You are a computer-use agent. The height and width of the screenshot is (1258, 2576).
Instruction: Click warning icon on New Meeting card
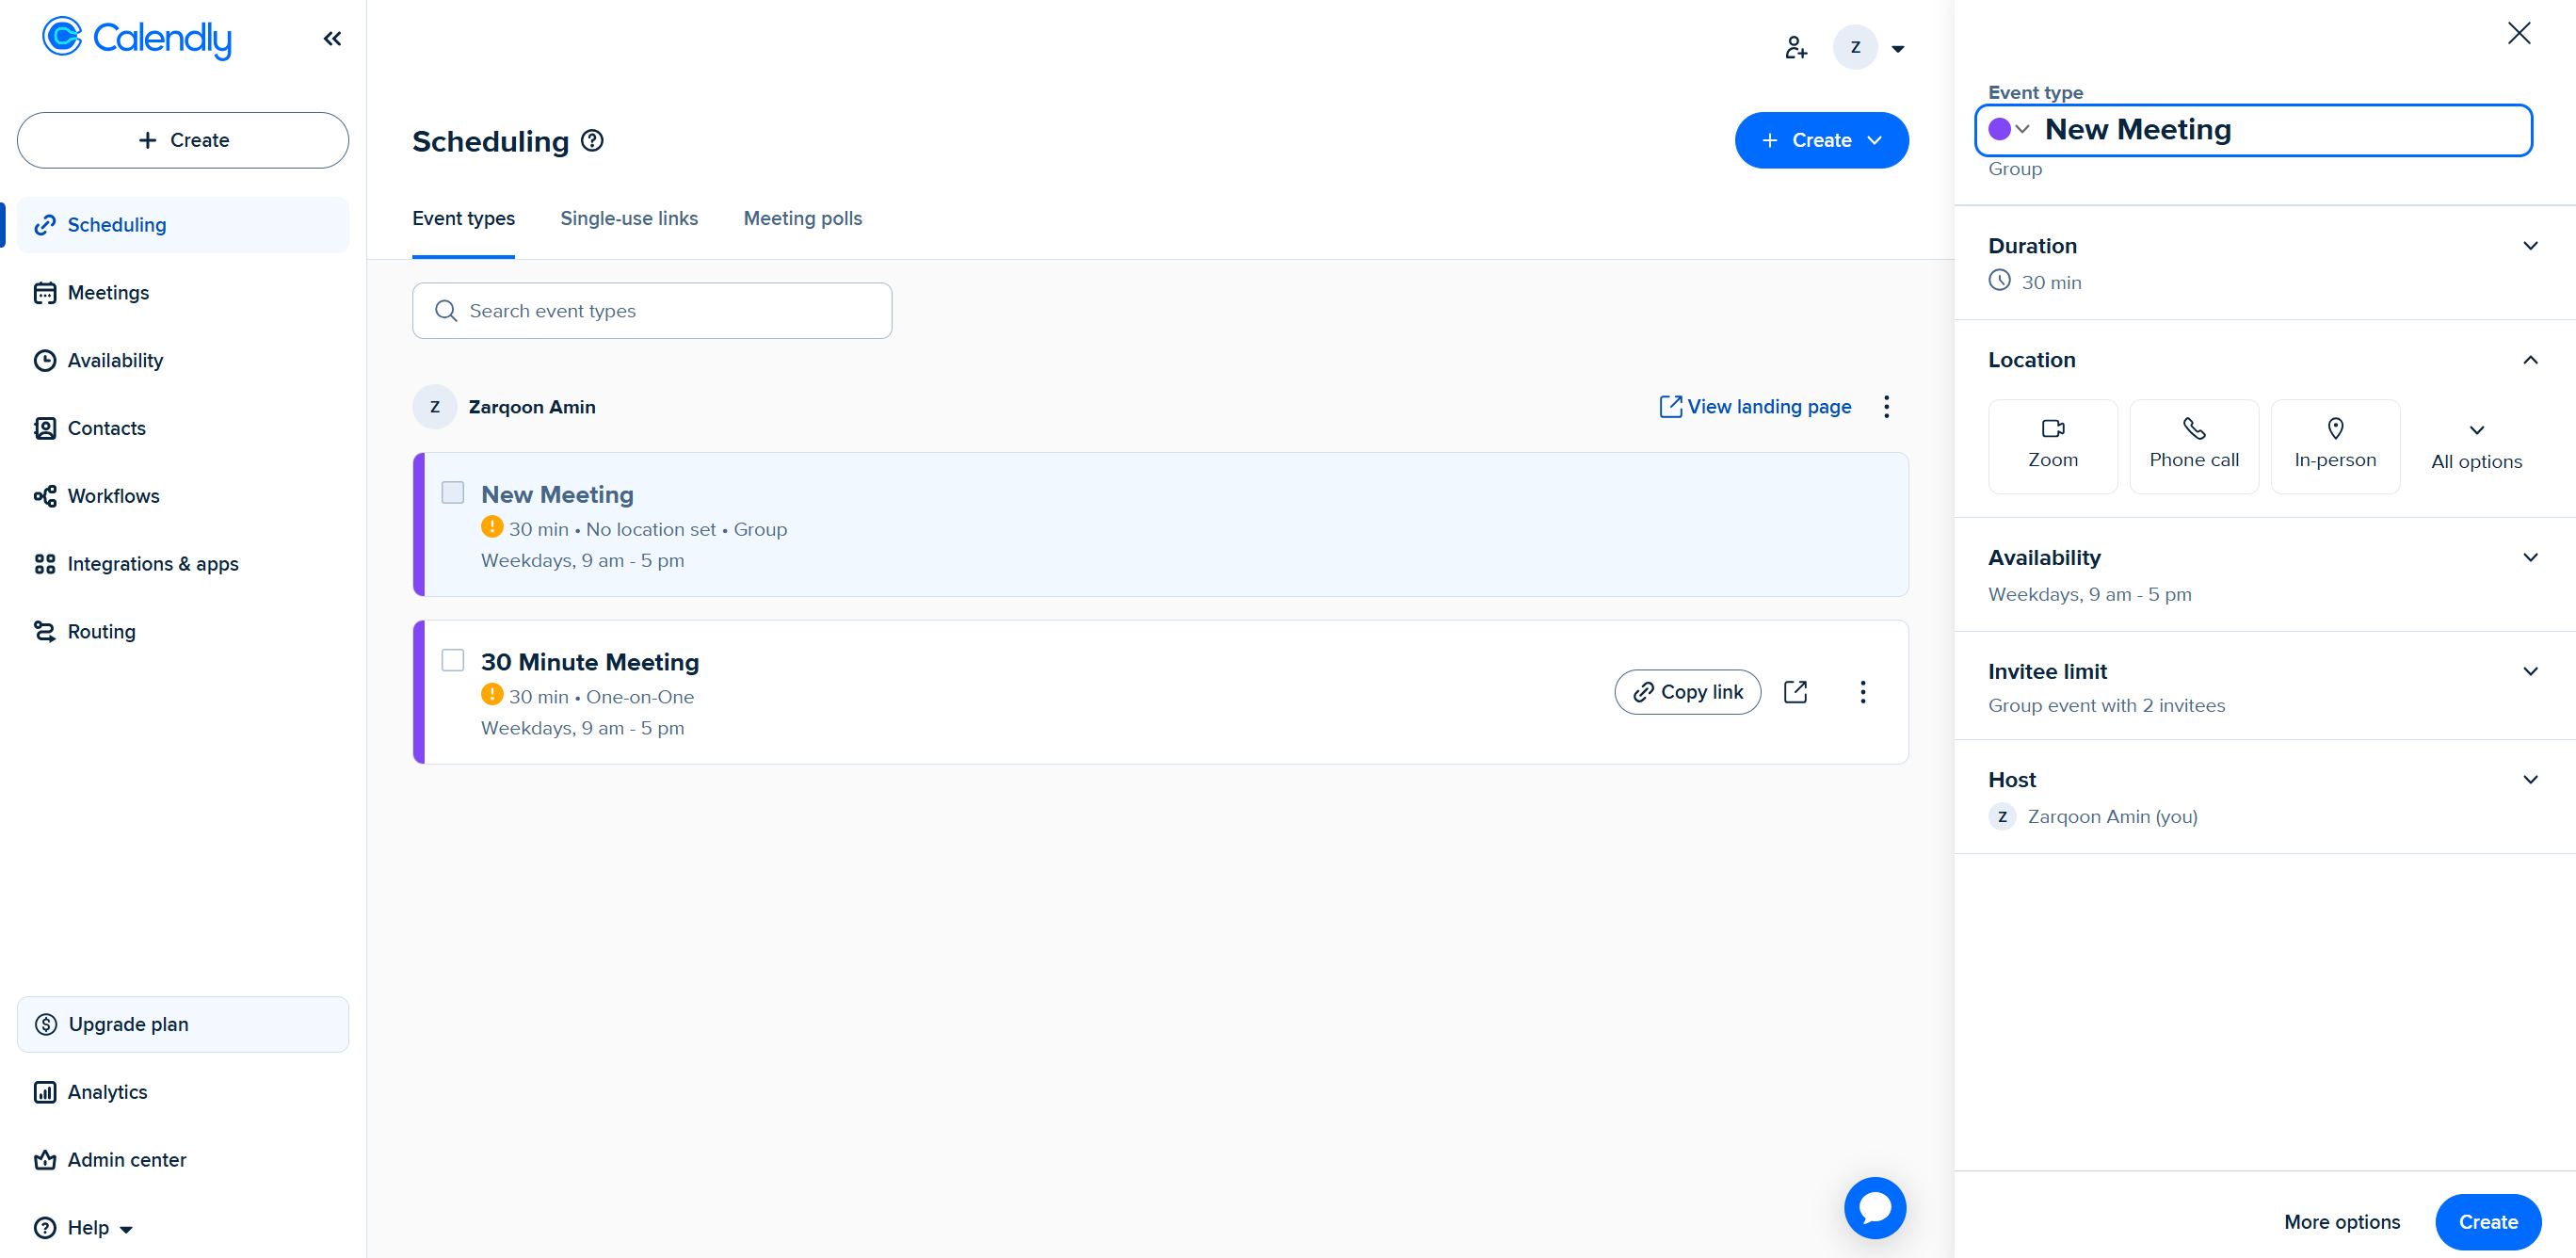tap(492, 526)
